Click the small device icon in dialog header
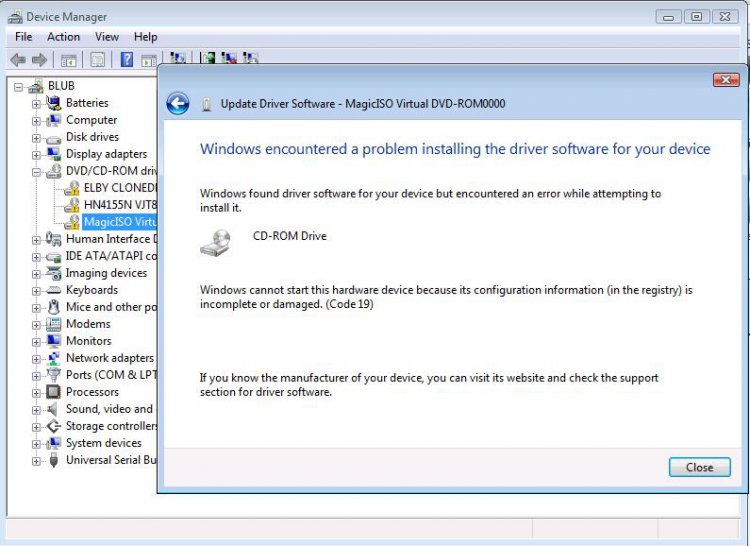The image size is (750, 546). [x=207, y=104]
